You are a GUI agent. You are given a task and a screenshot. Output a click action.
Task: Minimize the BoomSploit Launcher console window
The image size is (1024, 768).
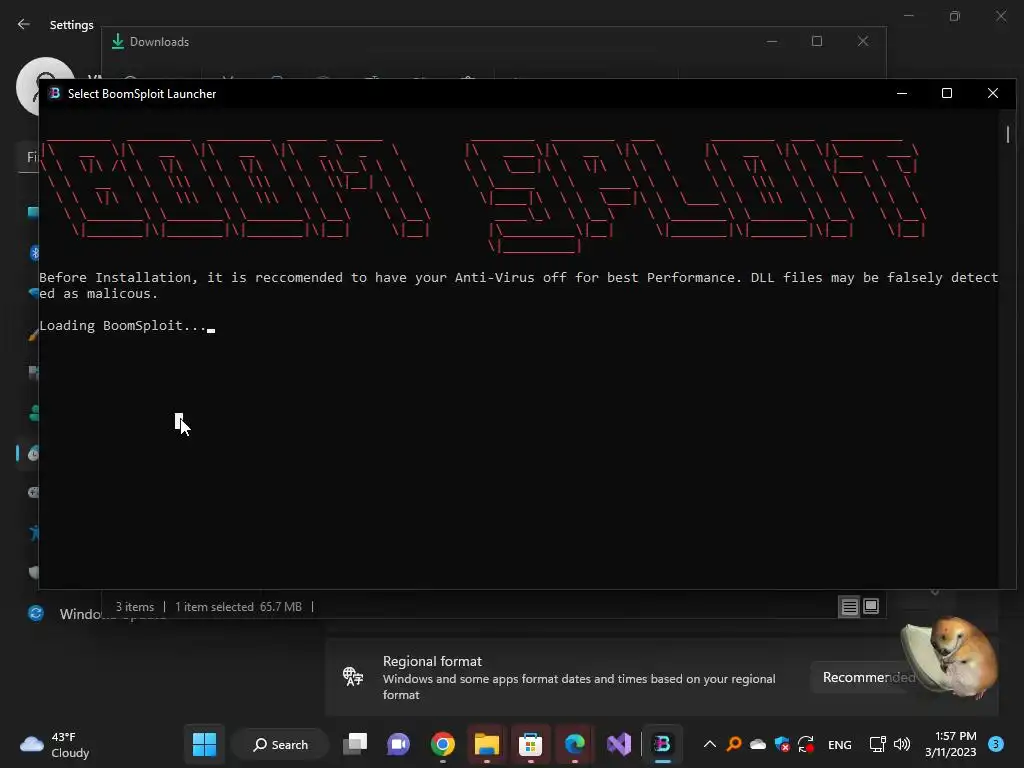click(902, 93)
